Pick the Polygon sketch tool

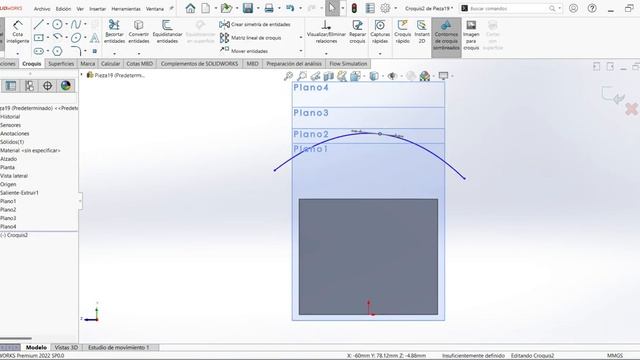tap(57, 51)
